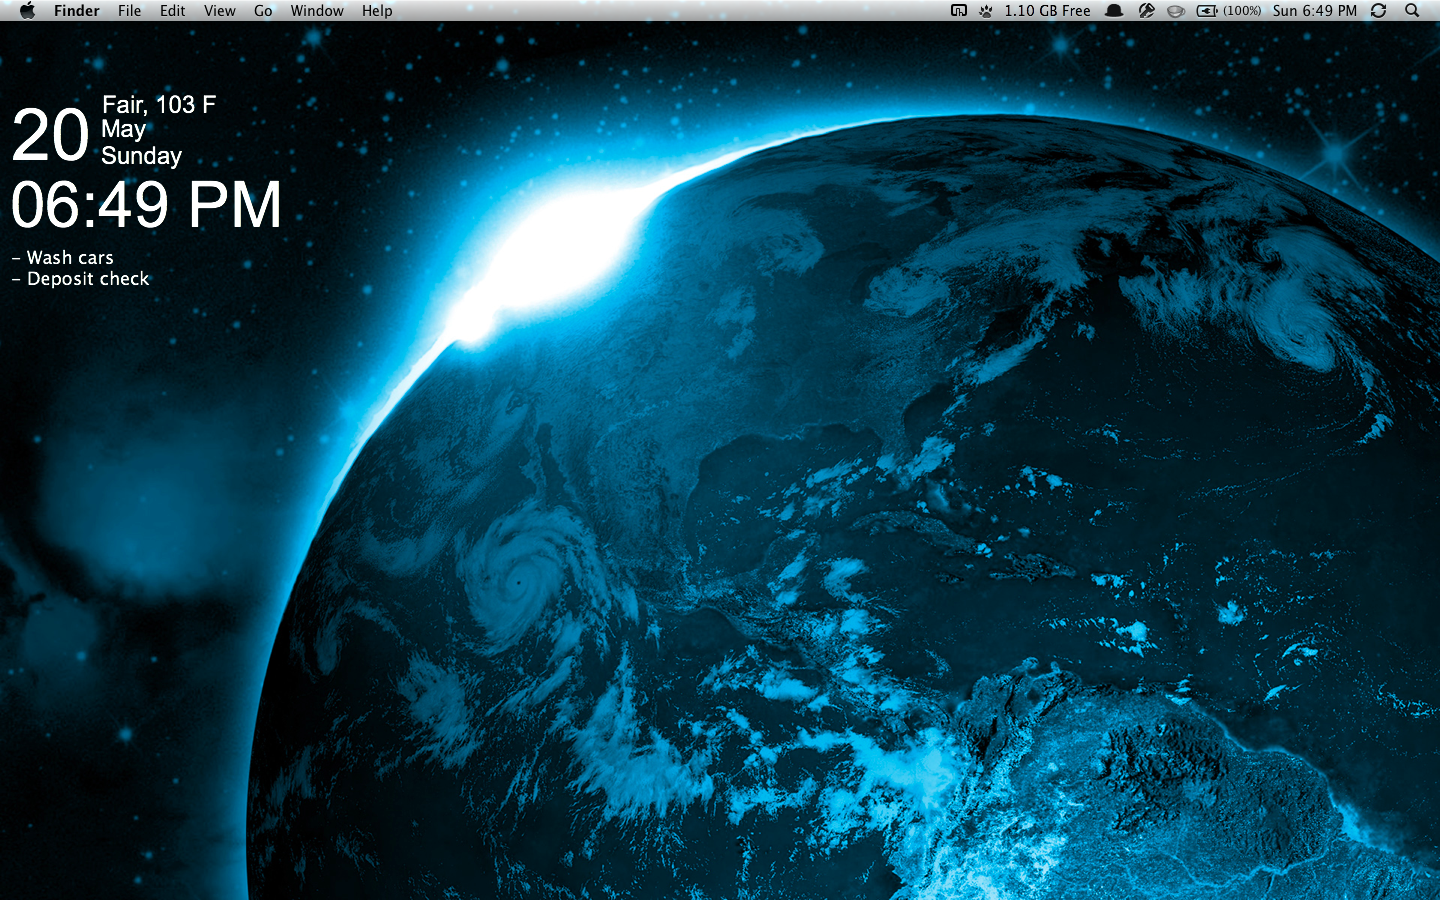Click the 06:49 PM desktop clock
This screenshot has width=1440, height=900.
(146, 205)
